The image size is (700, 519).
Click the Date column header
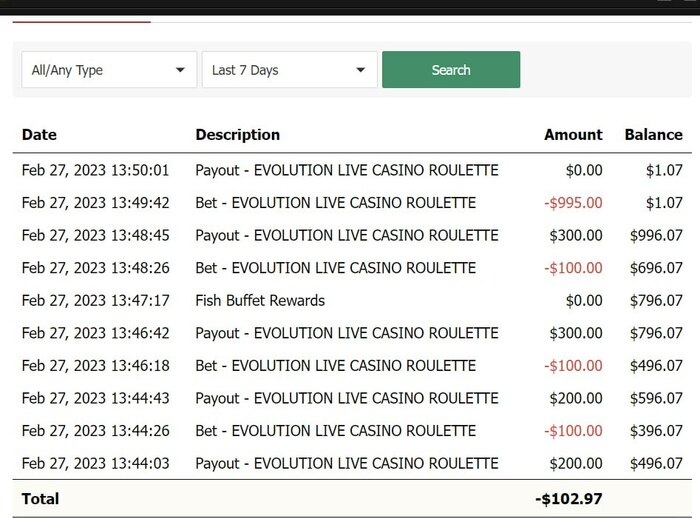pos(39,134)
